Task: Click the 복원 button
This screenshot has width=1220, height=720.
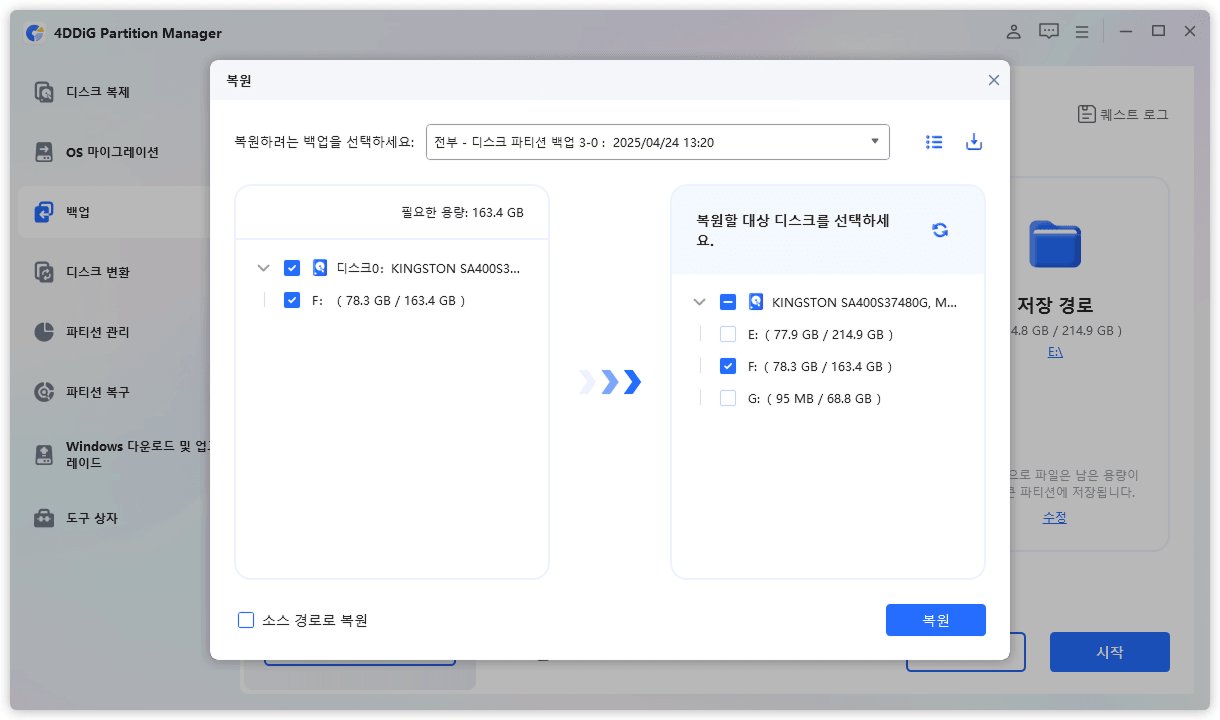Action: click(935, 620)
